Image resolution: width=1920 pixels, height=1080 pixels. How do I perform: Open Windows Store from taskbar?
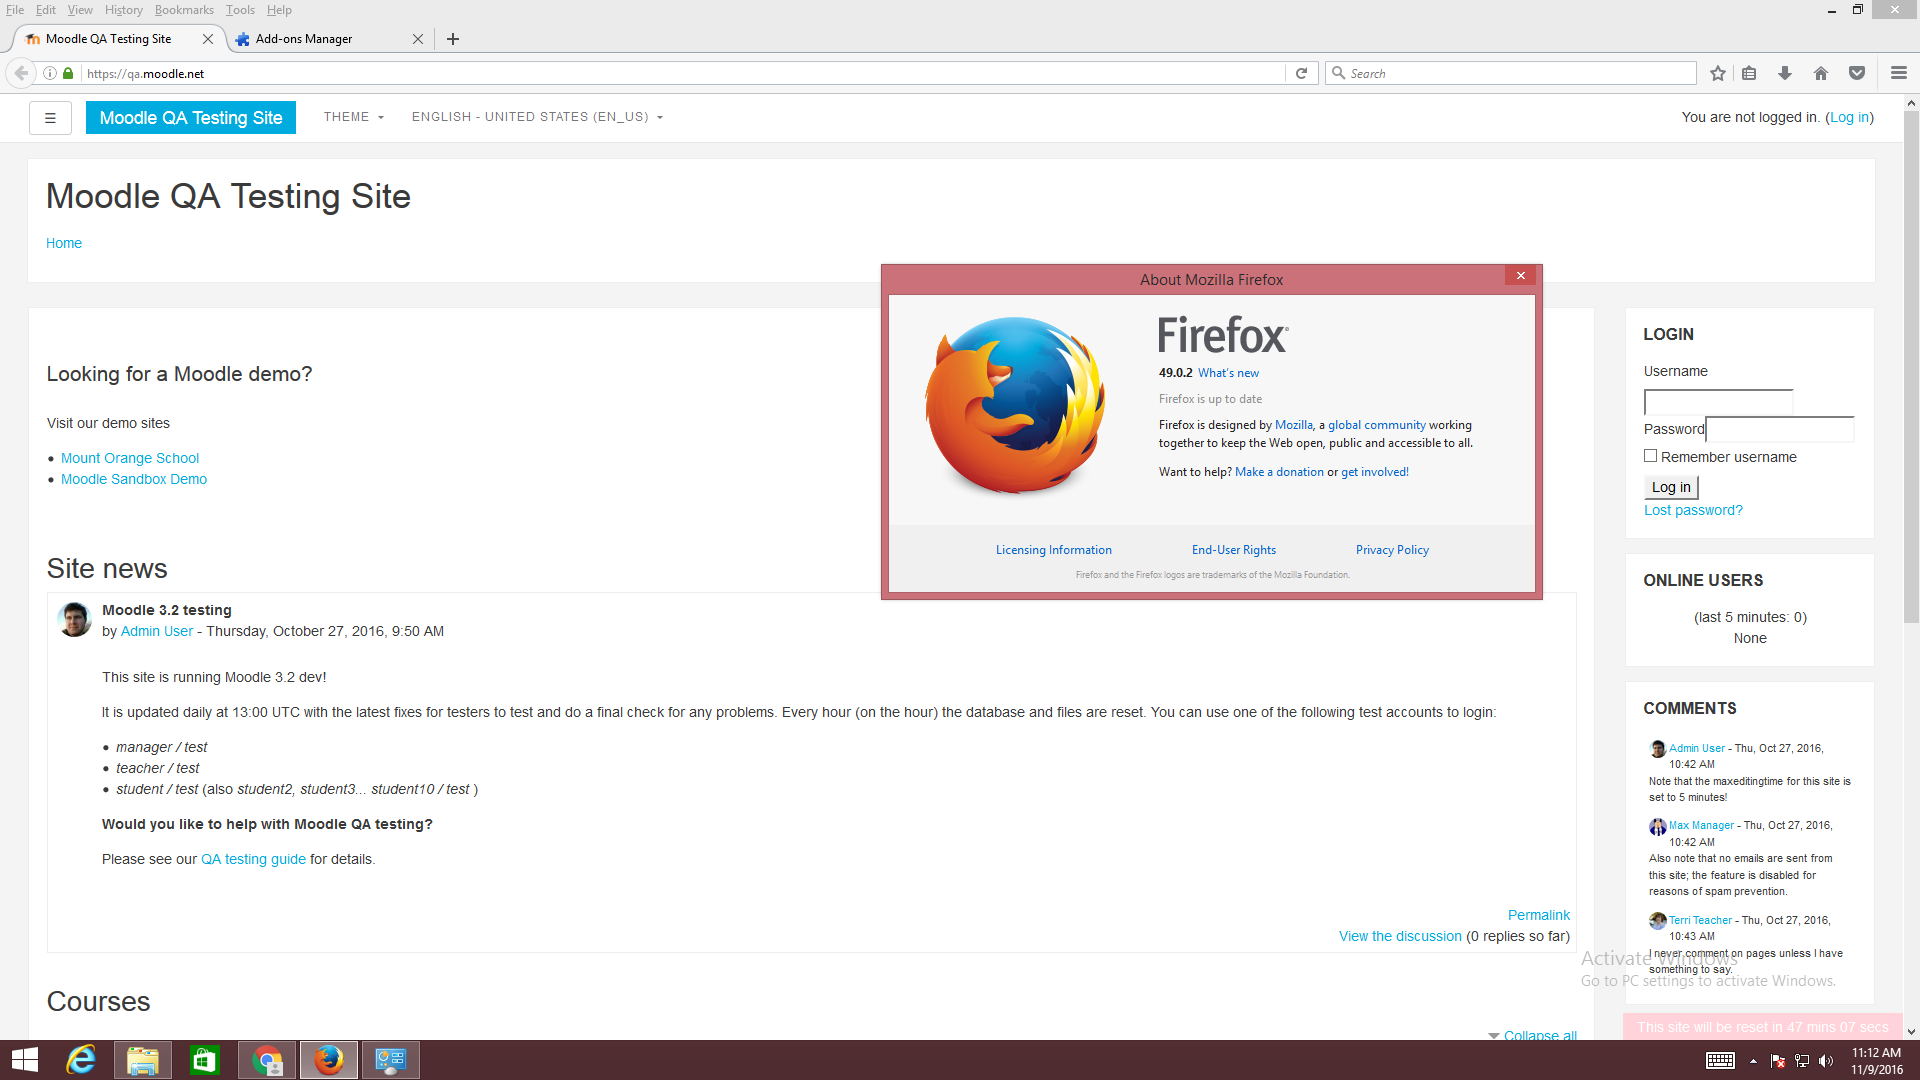204,1060
